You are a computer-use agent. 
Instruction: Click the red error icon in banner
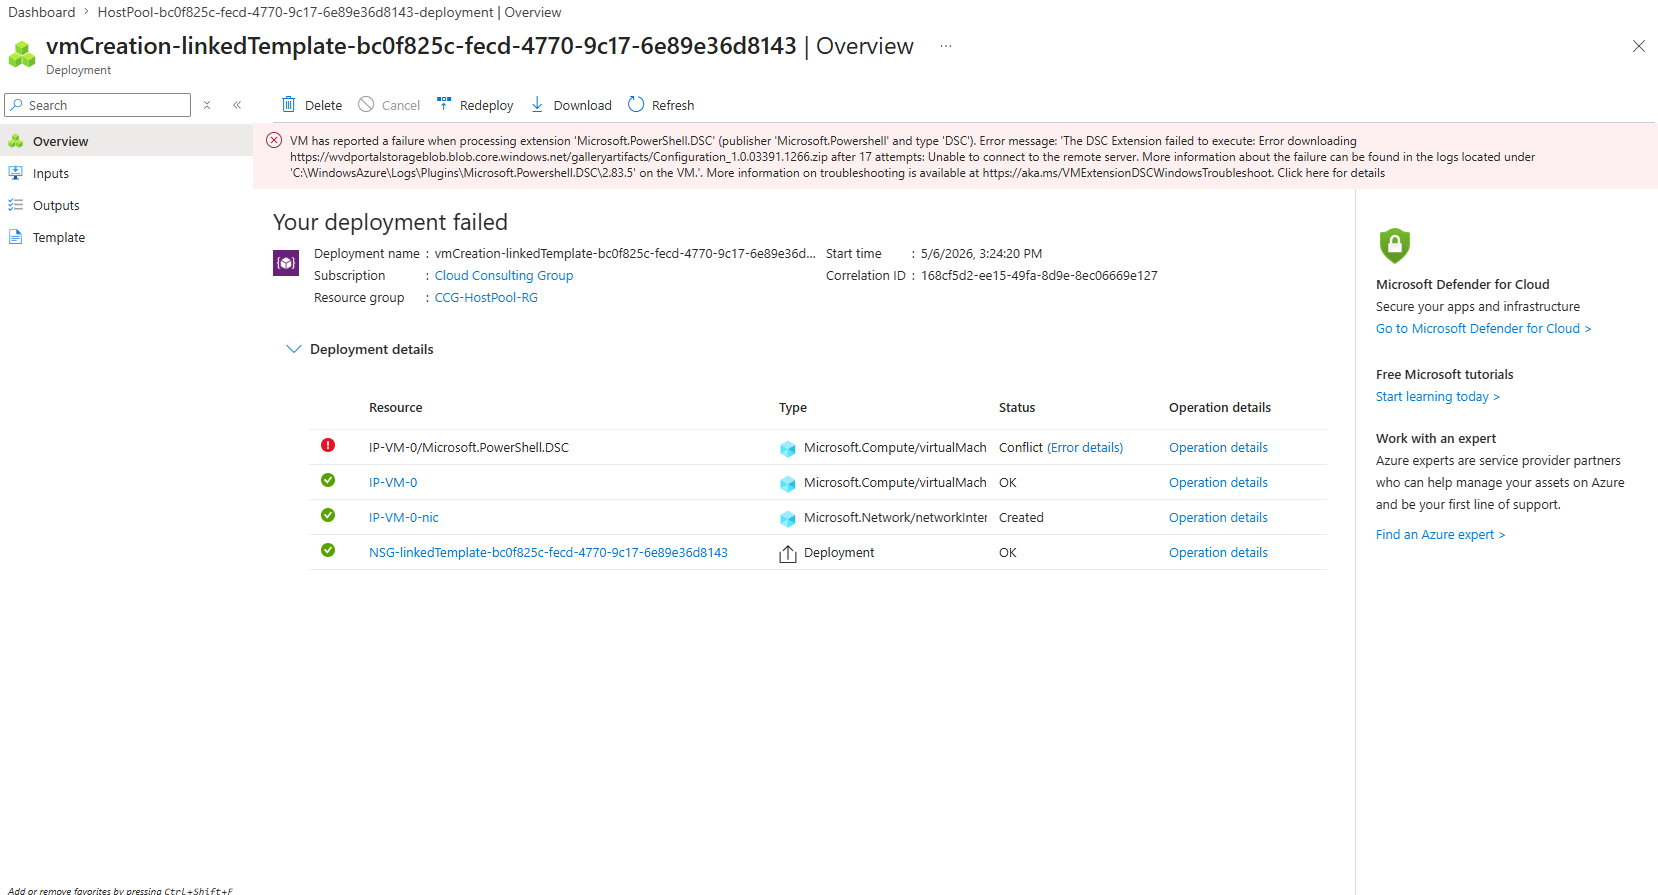point(274,140)
